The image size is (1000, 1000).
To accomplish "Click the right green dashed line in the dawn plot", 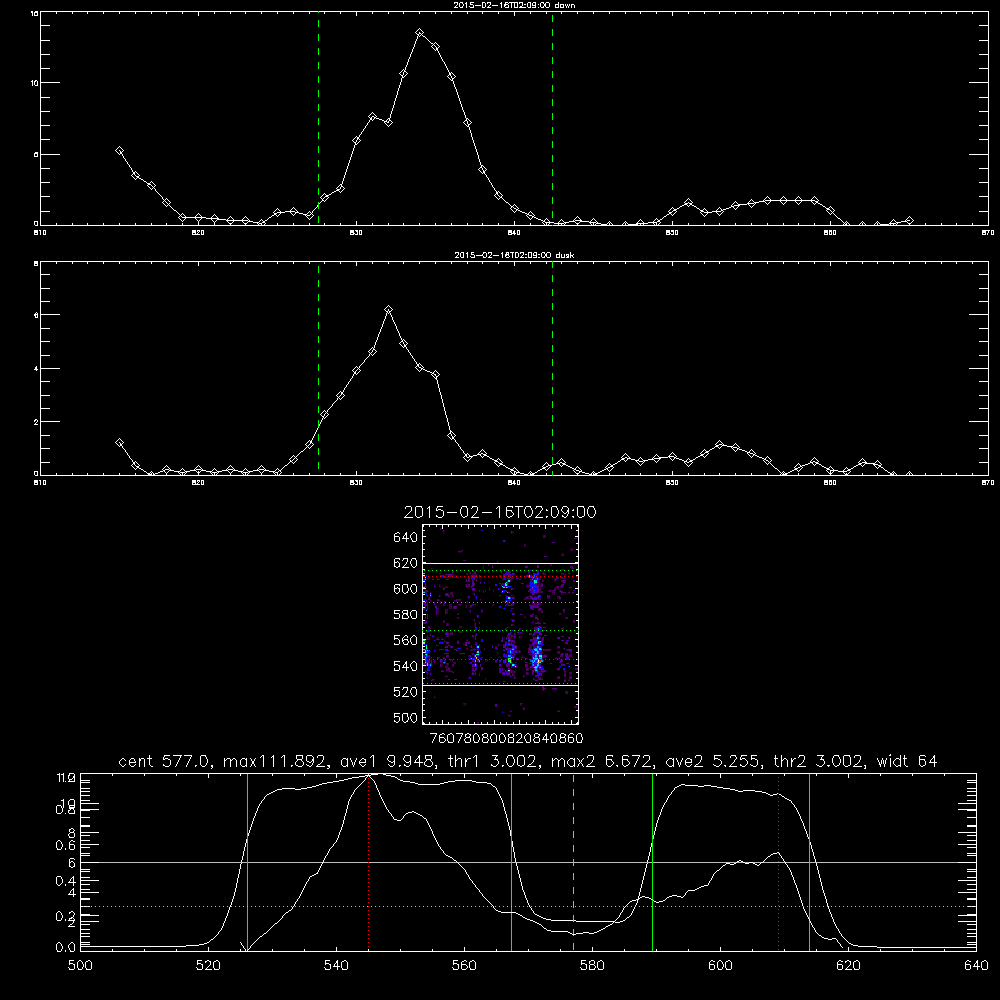I will click(552, 119).
